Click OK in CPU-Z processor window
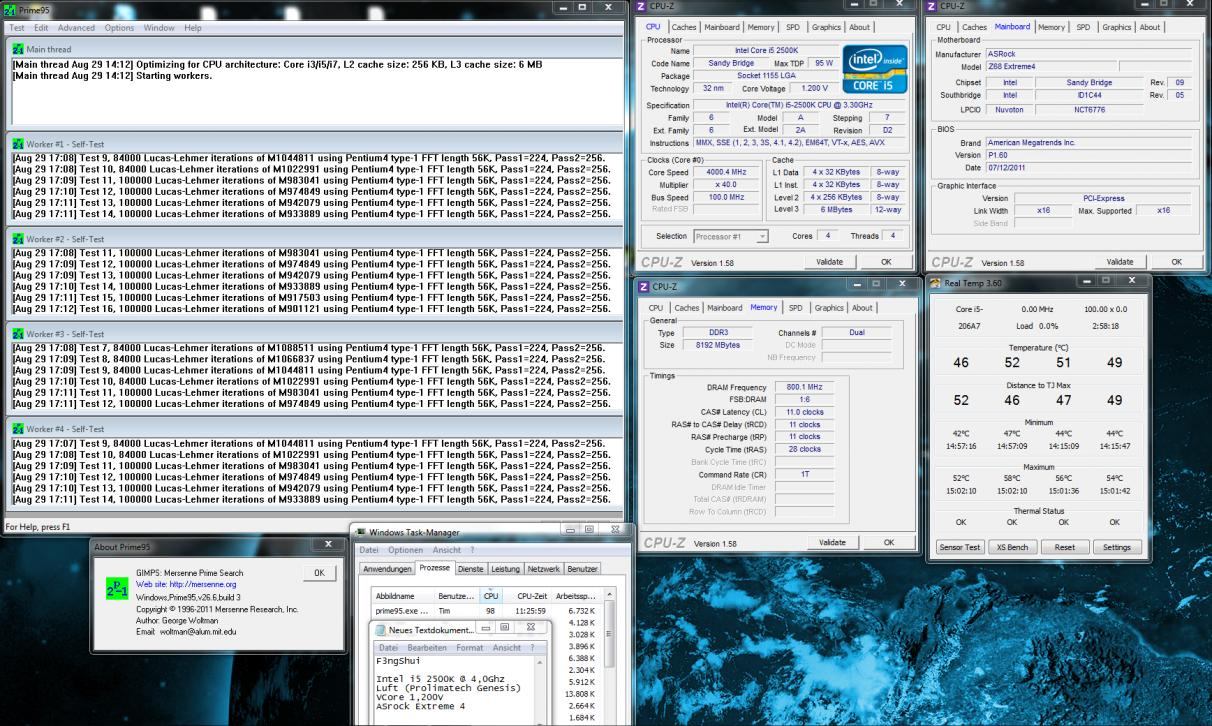The width and height of the screenshot is (1212, 726). (886, 262)
